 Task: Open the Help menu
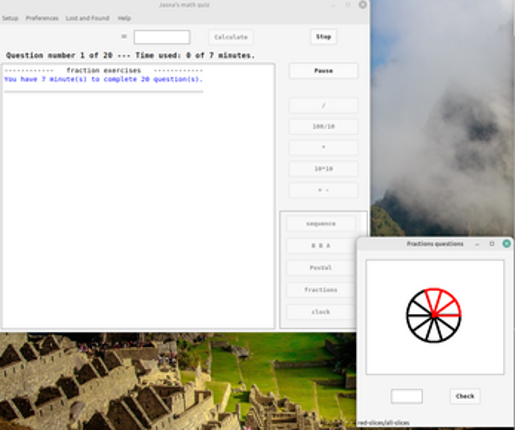pyautogui.click(x=124, y=18)
